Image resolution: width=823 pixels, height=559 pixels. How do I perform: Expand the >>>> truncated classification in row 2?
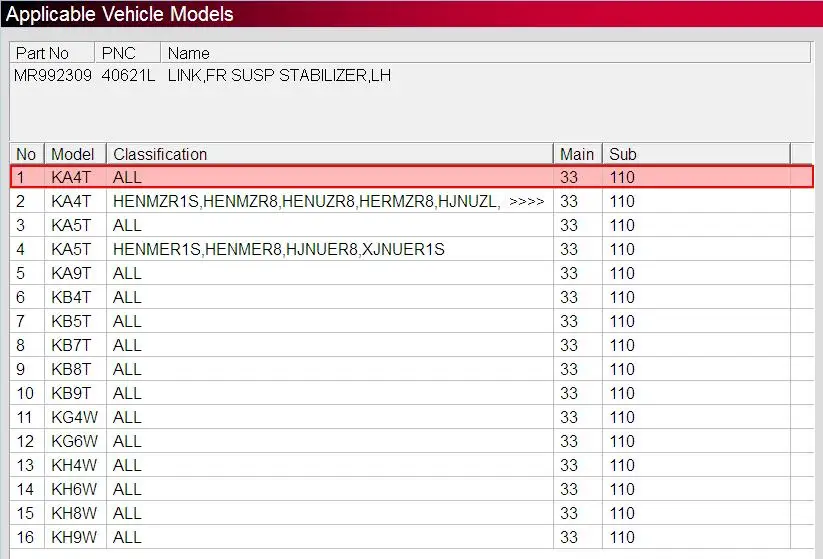coord(527,201)
